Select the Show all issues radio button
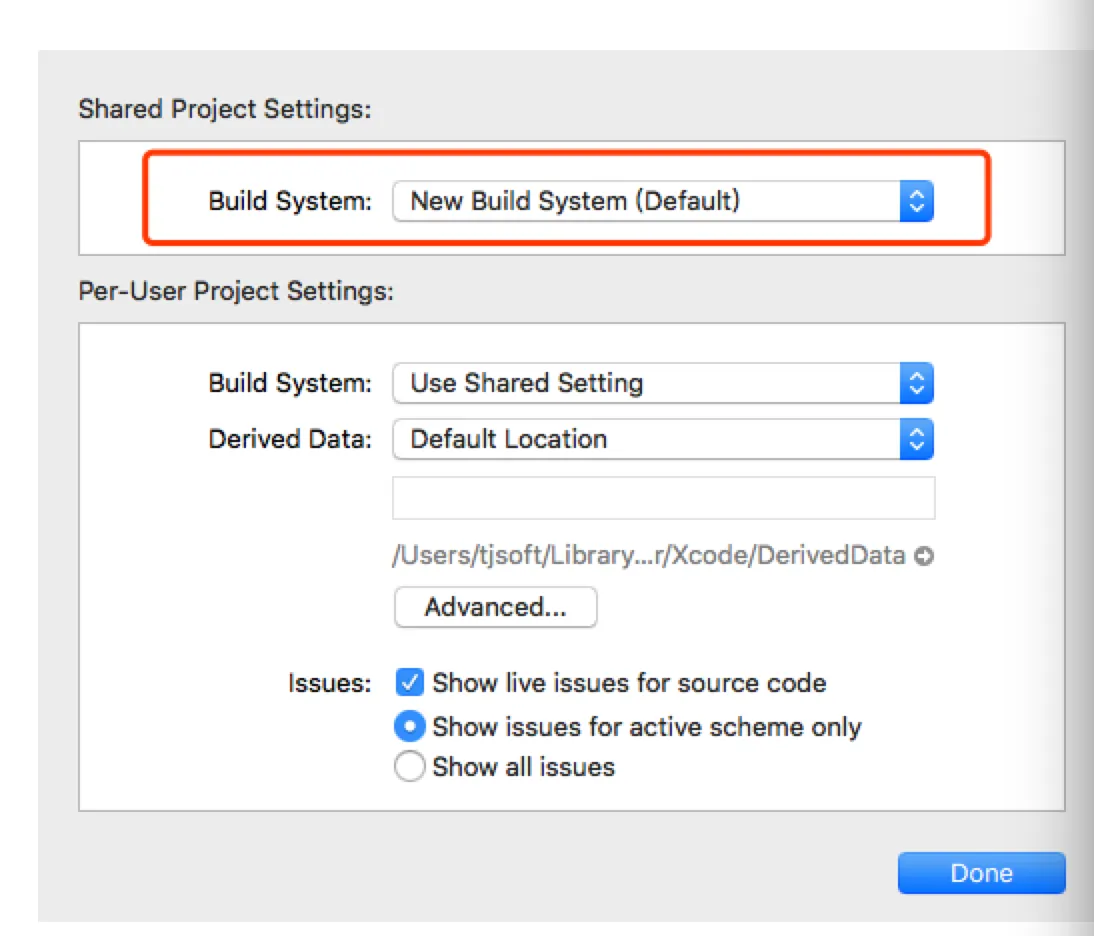This screenshot has width=1094, height=936. 410,768
